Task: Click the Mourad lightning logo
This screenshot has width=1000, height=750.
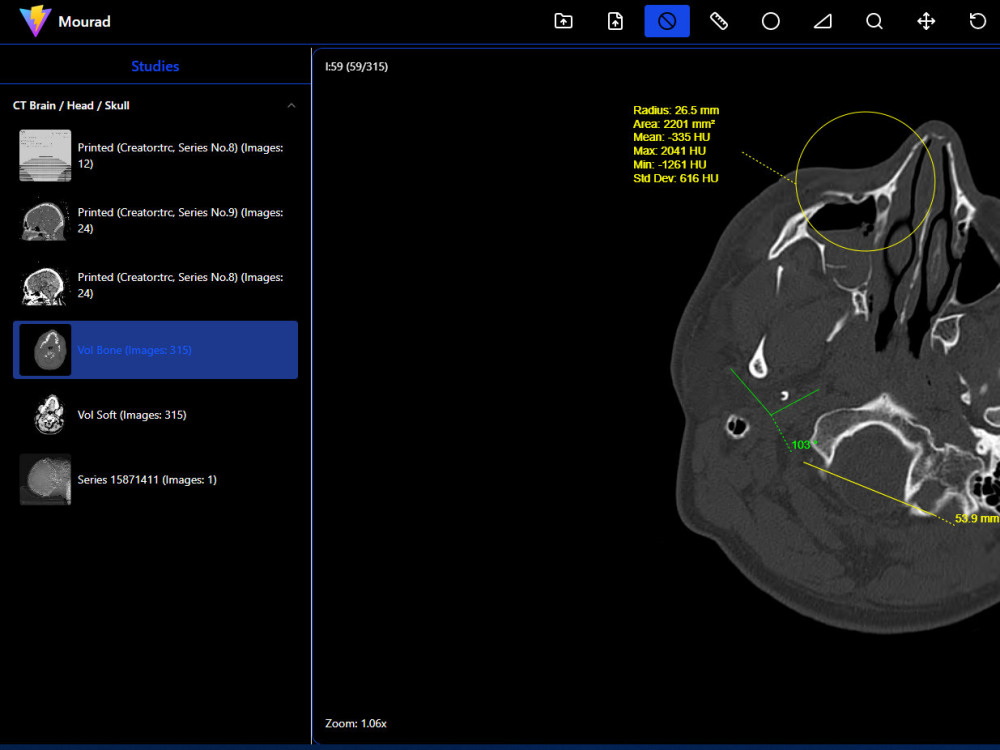Action: 35,21
